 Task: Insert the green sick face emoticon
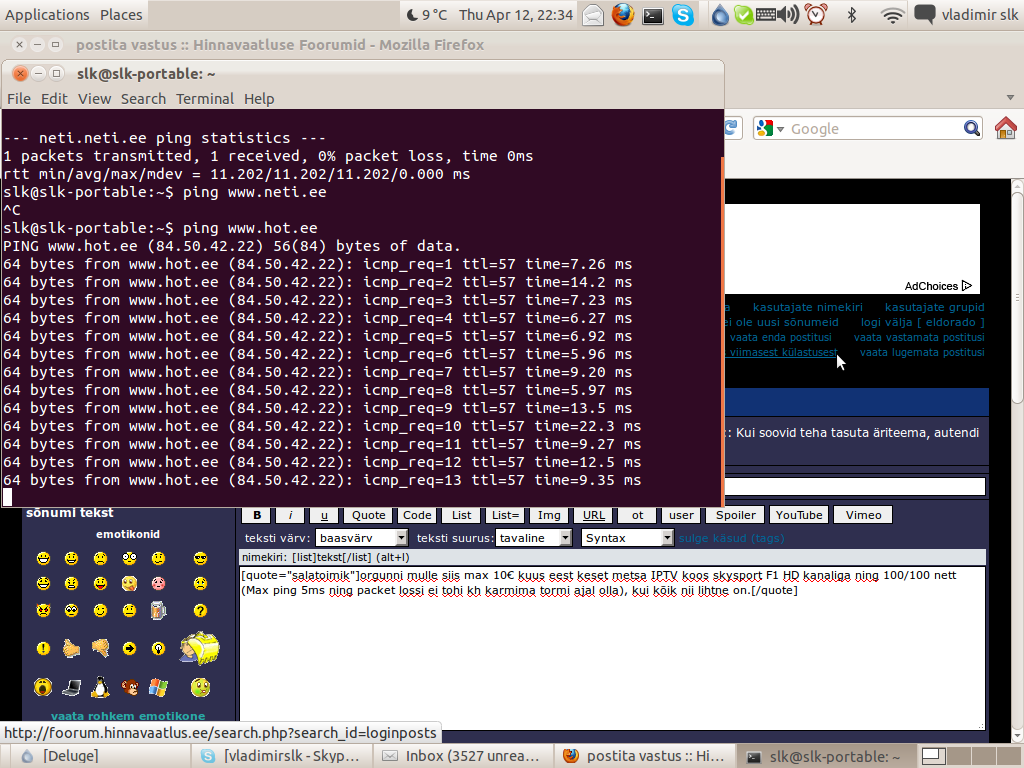200,687
